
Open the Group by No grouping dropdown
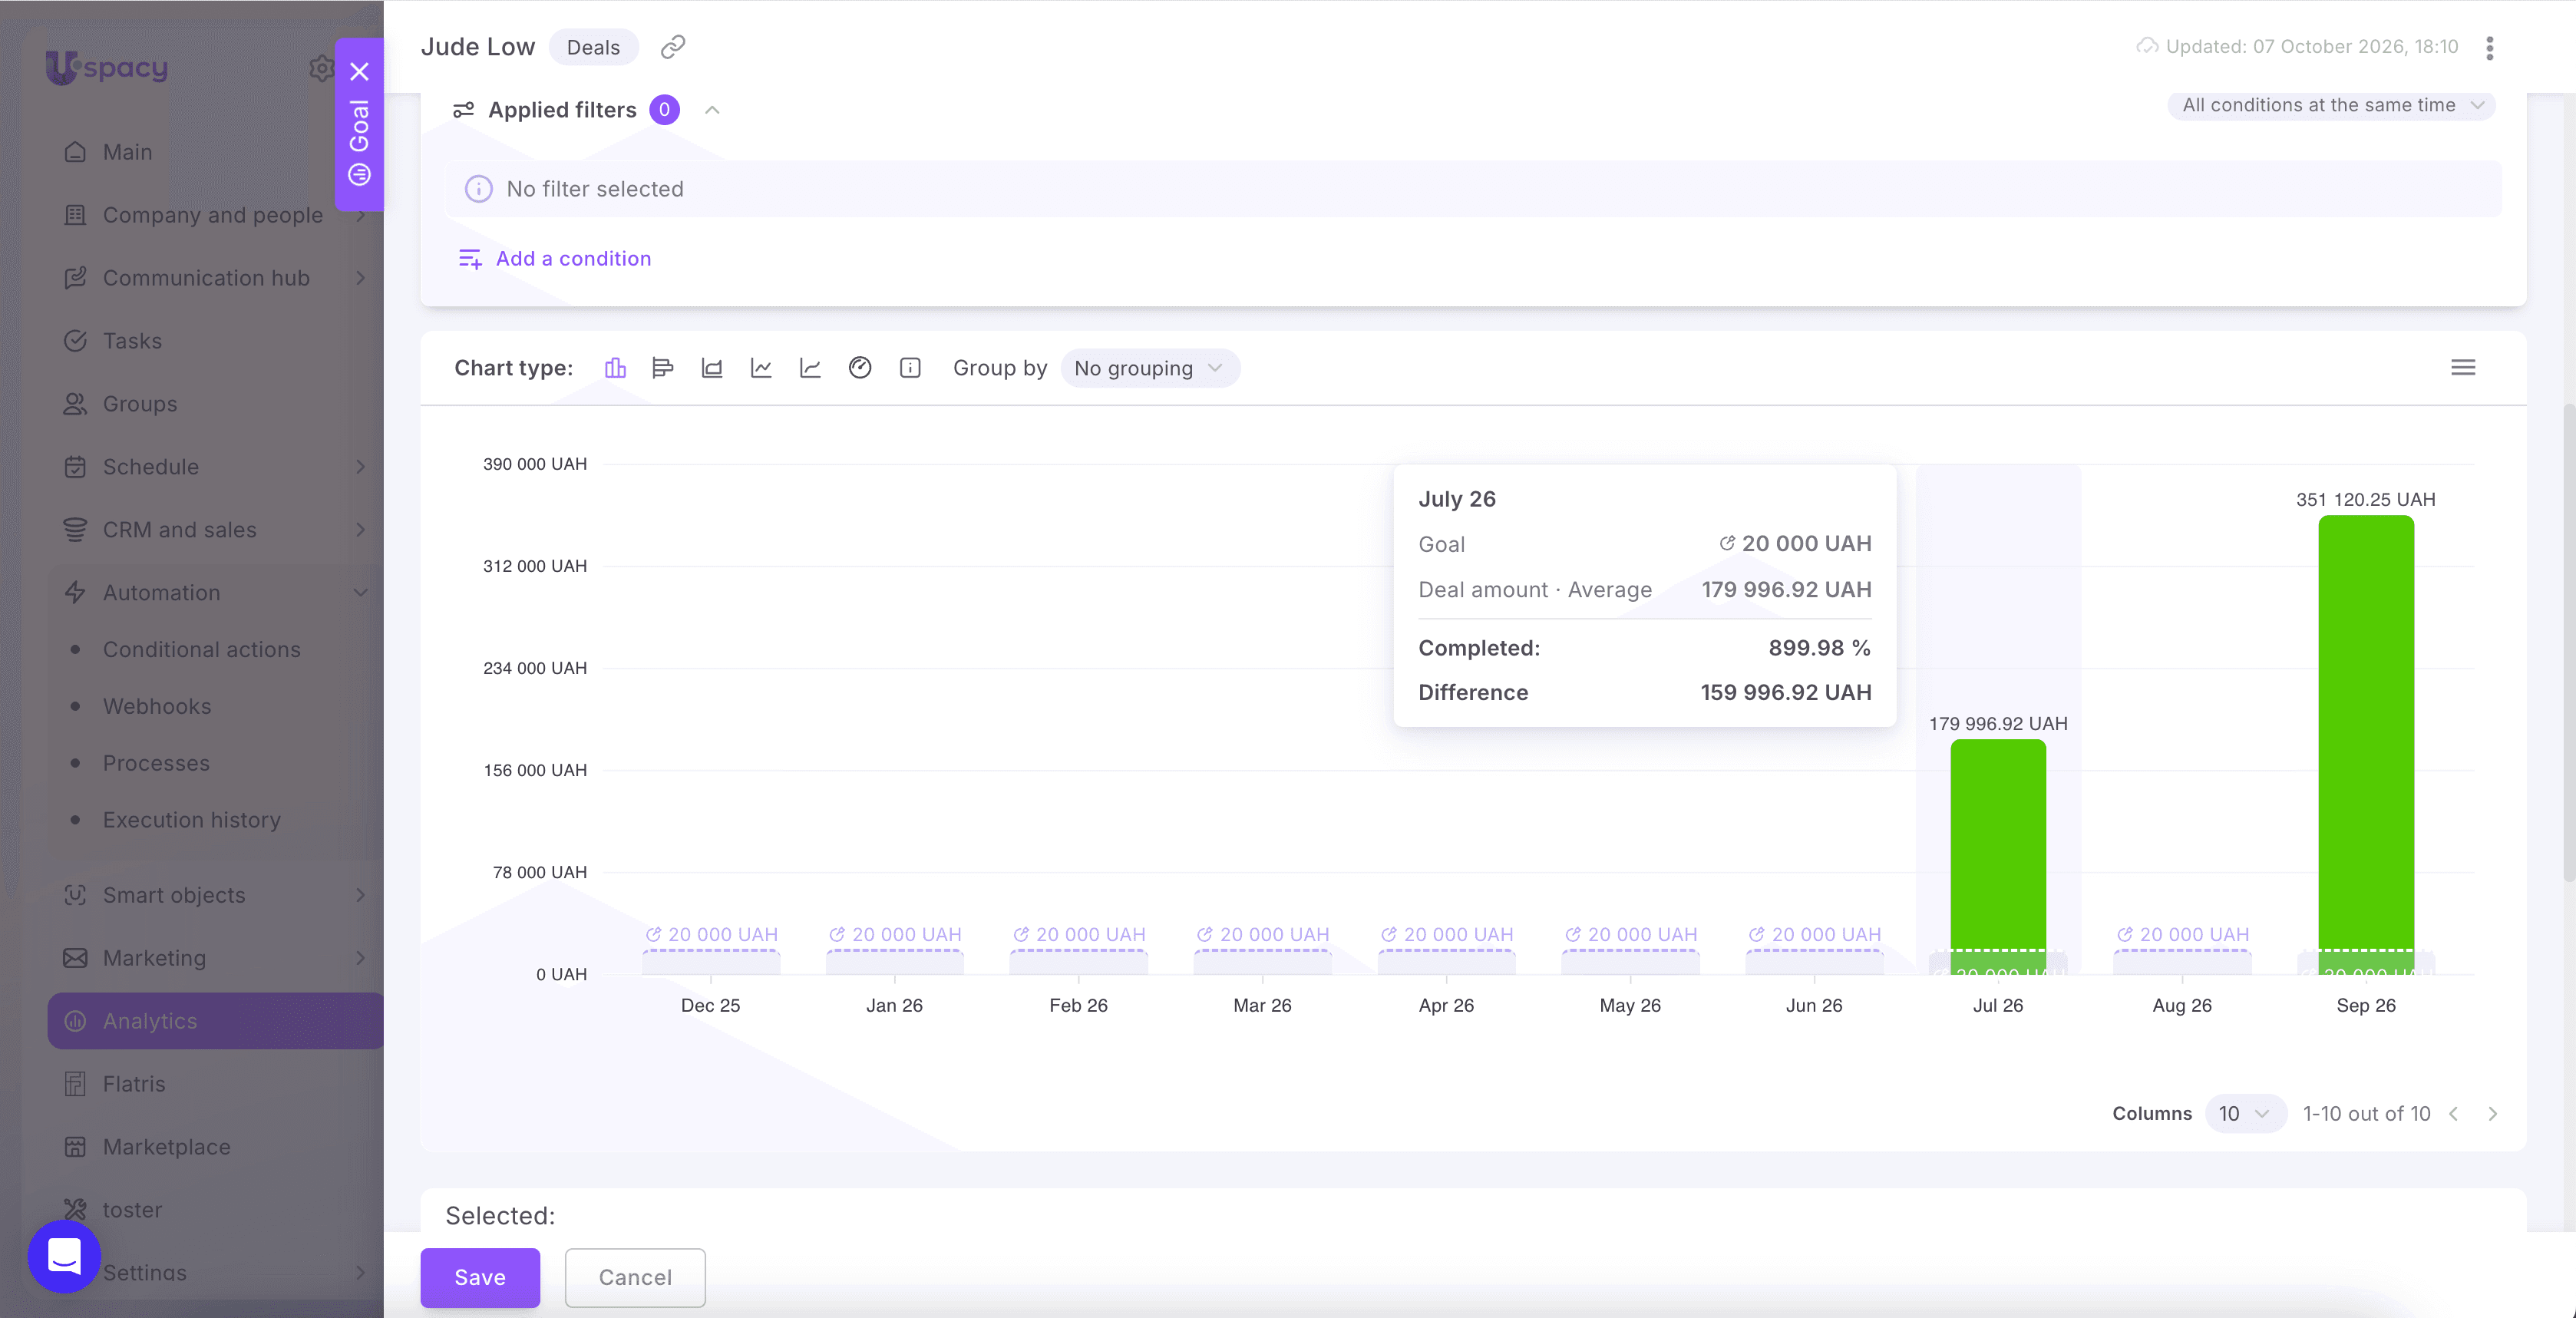[x=1150, y=368]
